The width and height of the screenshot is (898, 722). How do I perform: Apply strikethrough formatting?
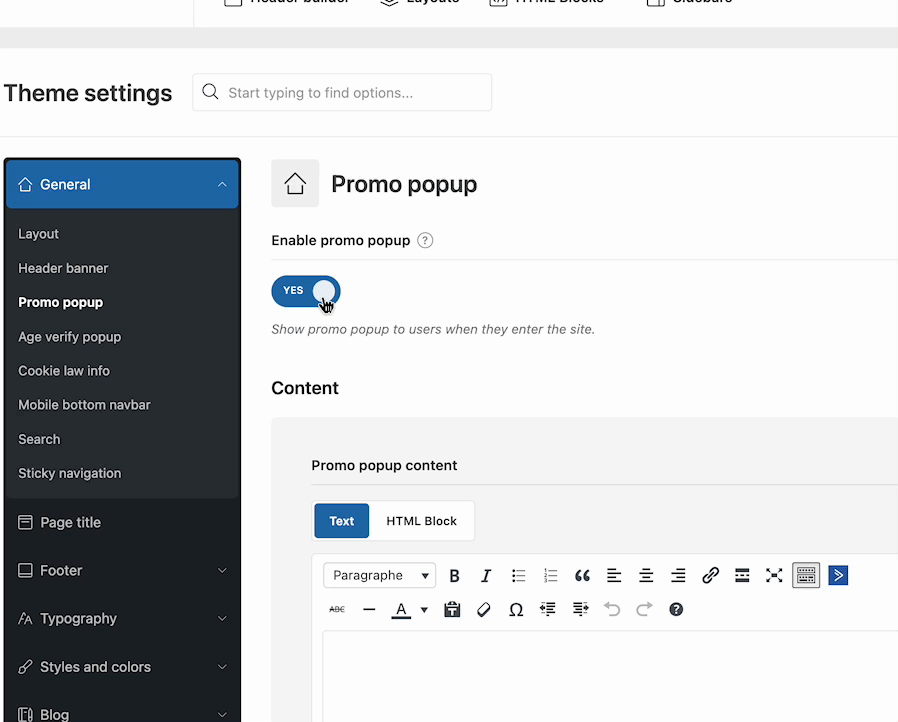point(337,609)
